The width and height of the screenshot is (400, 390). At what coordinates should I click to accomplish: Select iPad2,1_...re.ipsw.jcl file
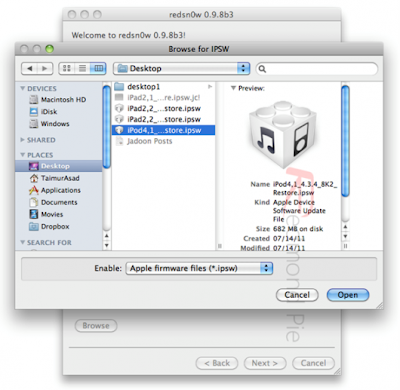[163, 97]
